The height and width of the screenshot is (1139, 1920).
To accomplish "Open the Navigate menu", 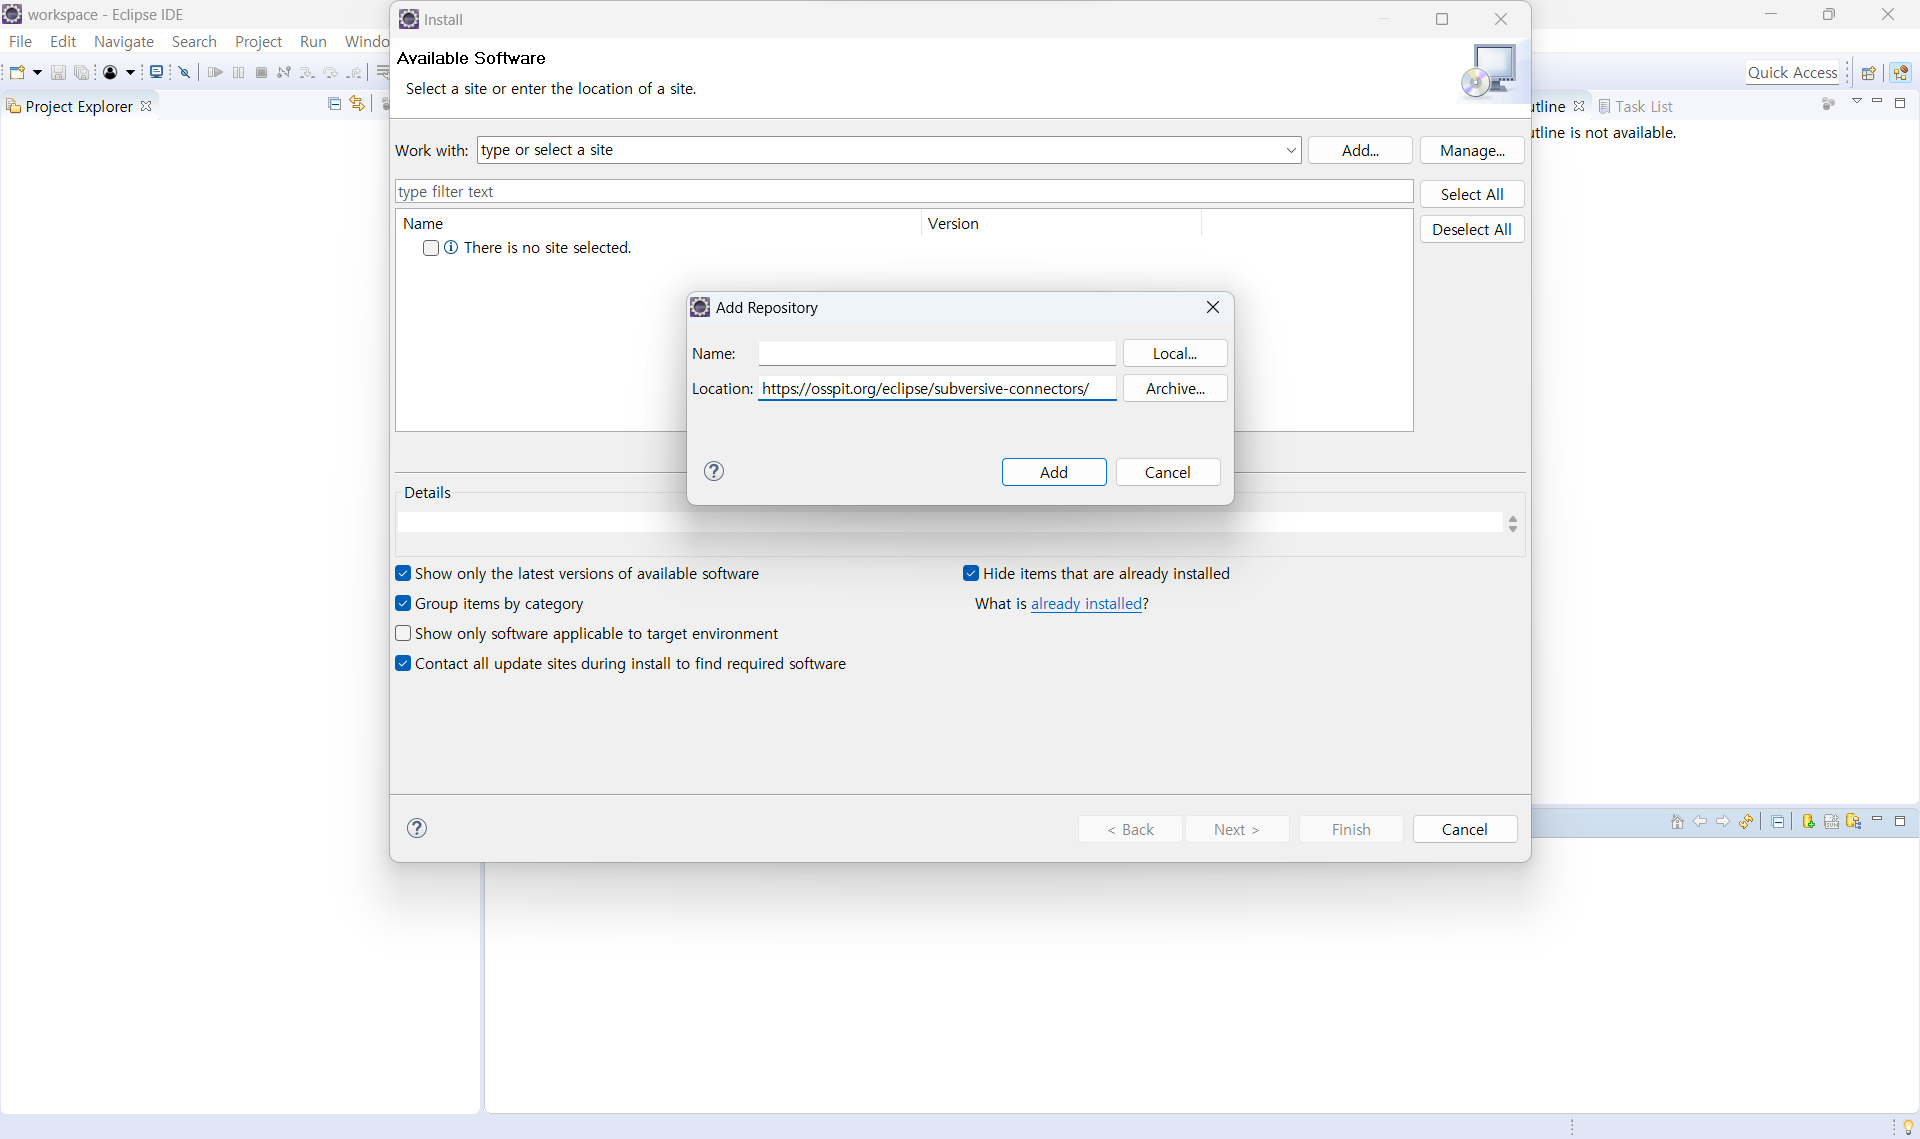I will [x=124, y=41].
